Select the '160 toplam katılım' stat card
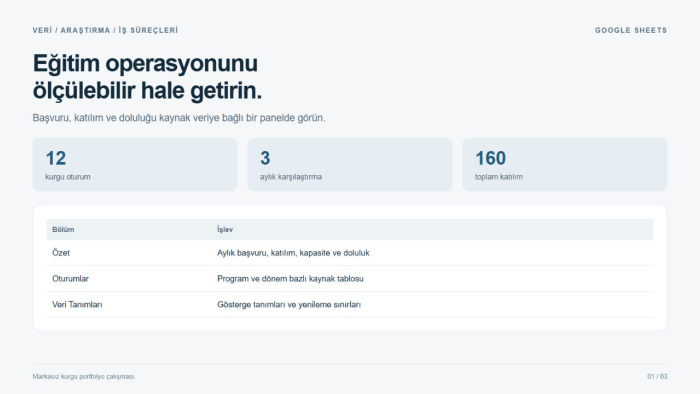 565,165
